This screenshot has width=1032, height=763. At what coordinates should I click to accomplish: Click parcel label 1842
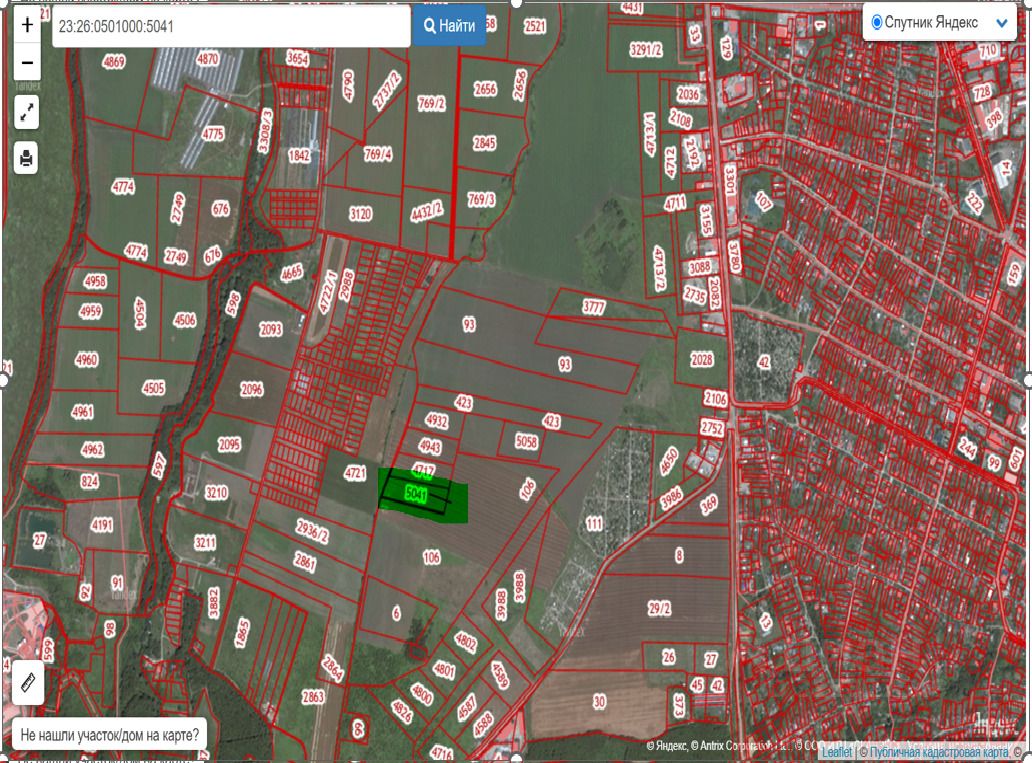tap(299, 155)
